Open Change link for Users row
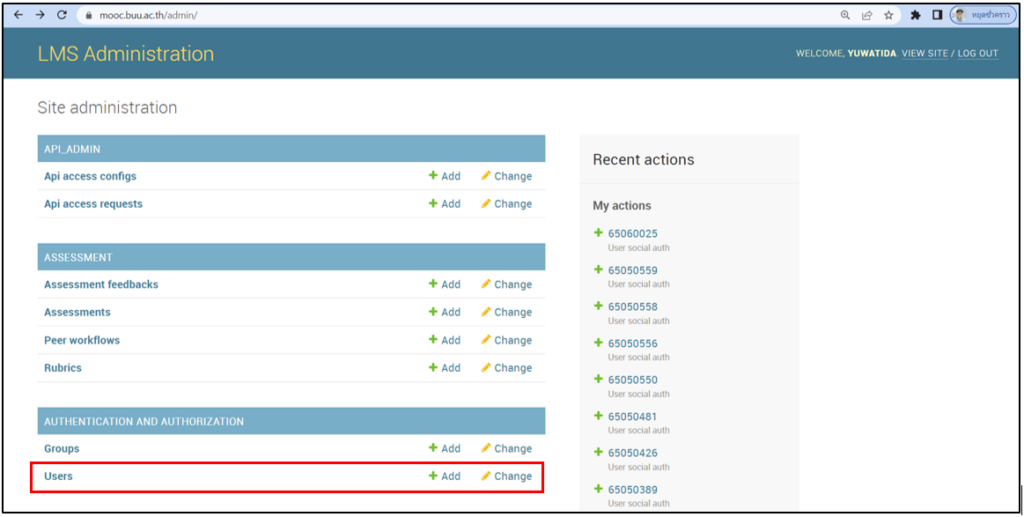 point(506,476)
